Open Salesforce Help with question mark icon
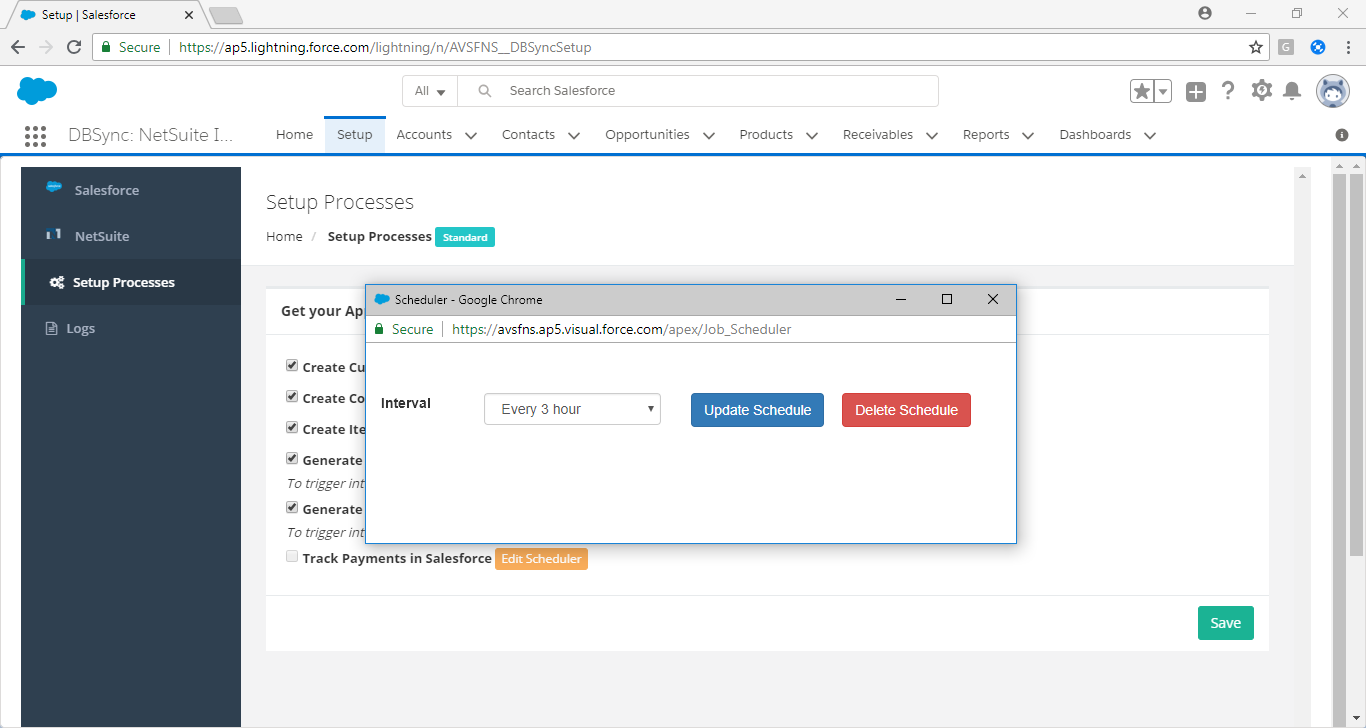Image resolution: width=1366 pixels, height=728 pixels. [x=1228, y=90]
